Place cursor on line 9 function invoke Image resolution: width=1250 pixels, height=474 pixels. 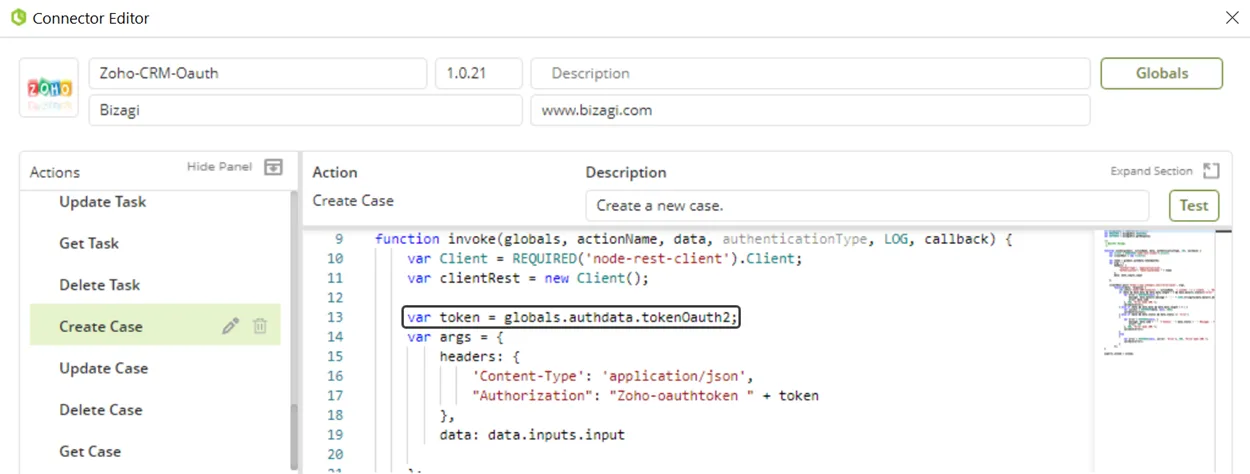(x=693, y=239)
